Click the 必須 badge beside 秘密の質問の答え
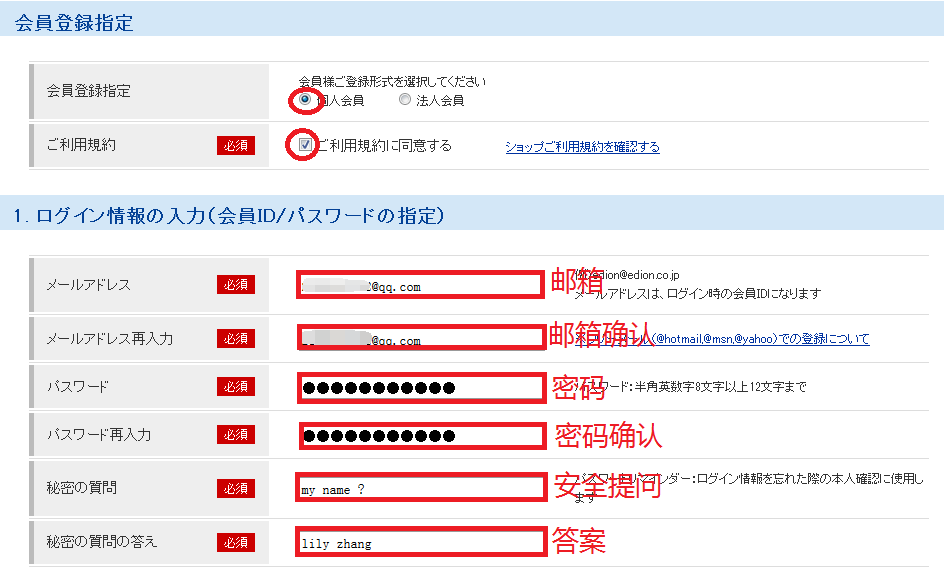The image size is (946, 569). (x=236, y=542)
